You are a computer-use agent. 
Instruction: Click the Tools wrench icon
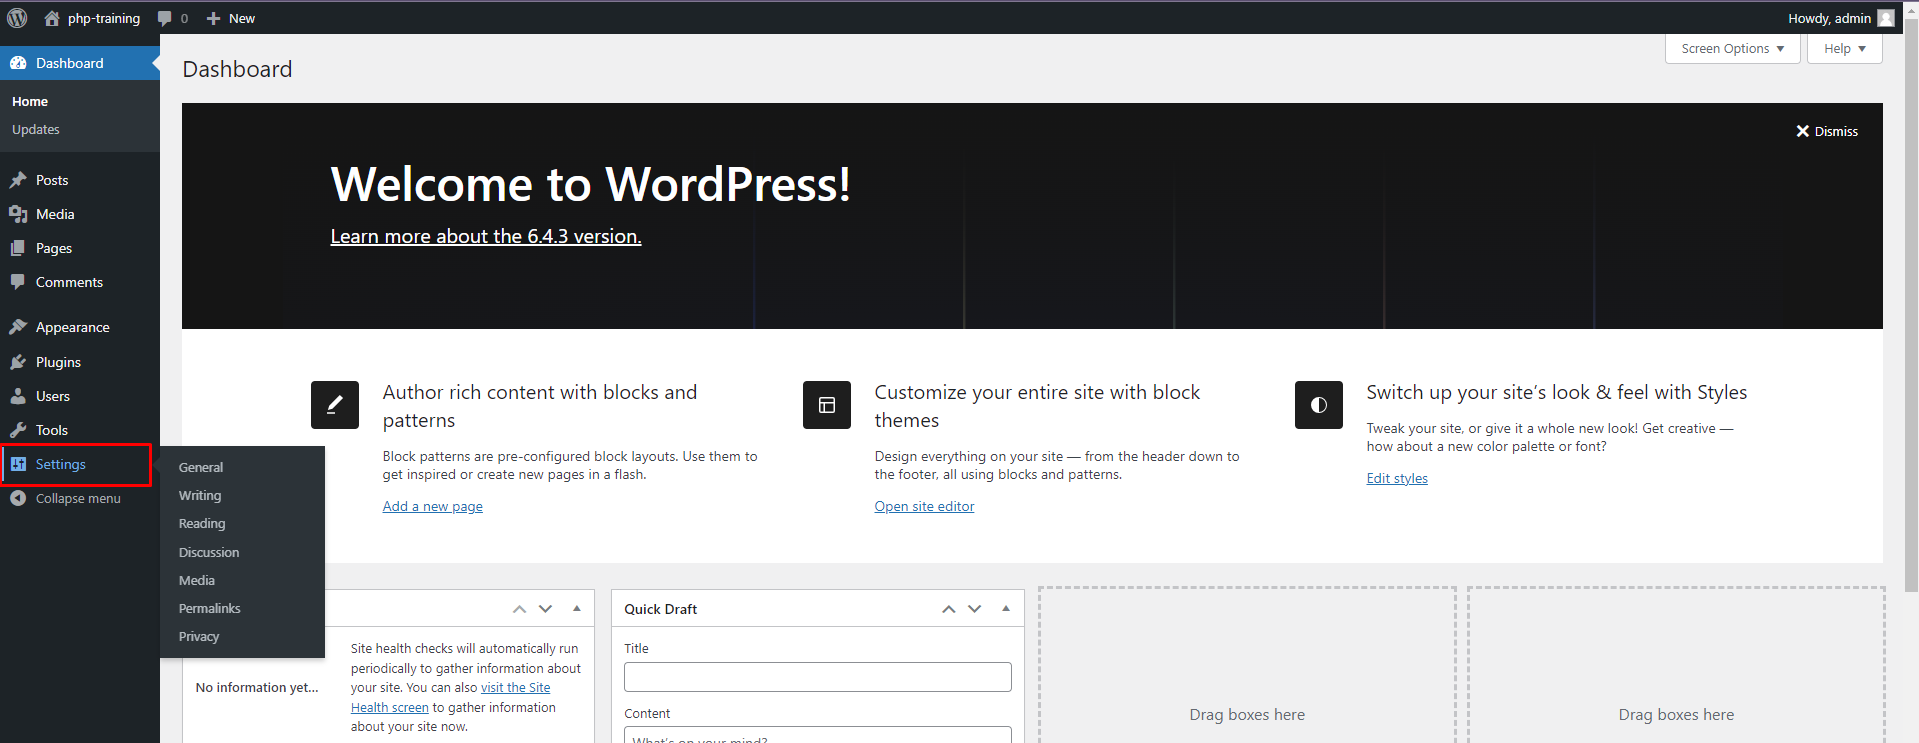click(x=18, y=430)
